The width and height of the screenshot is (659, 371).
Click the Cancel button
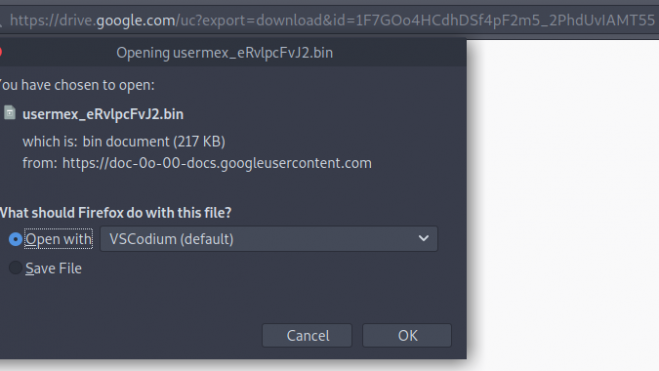pos(307,335)
